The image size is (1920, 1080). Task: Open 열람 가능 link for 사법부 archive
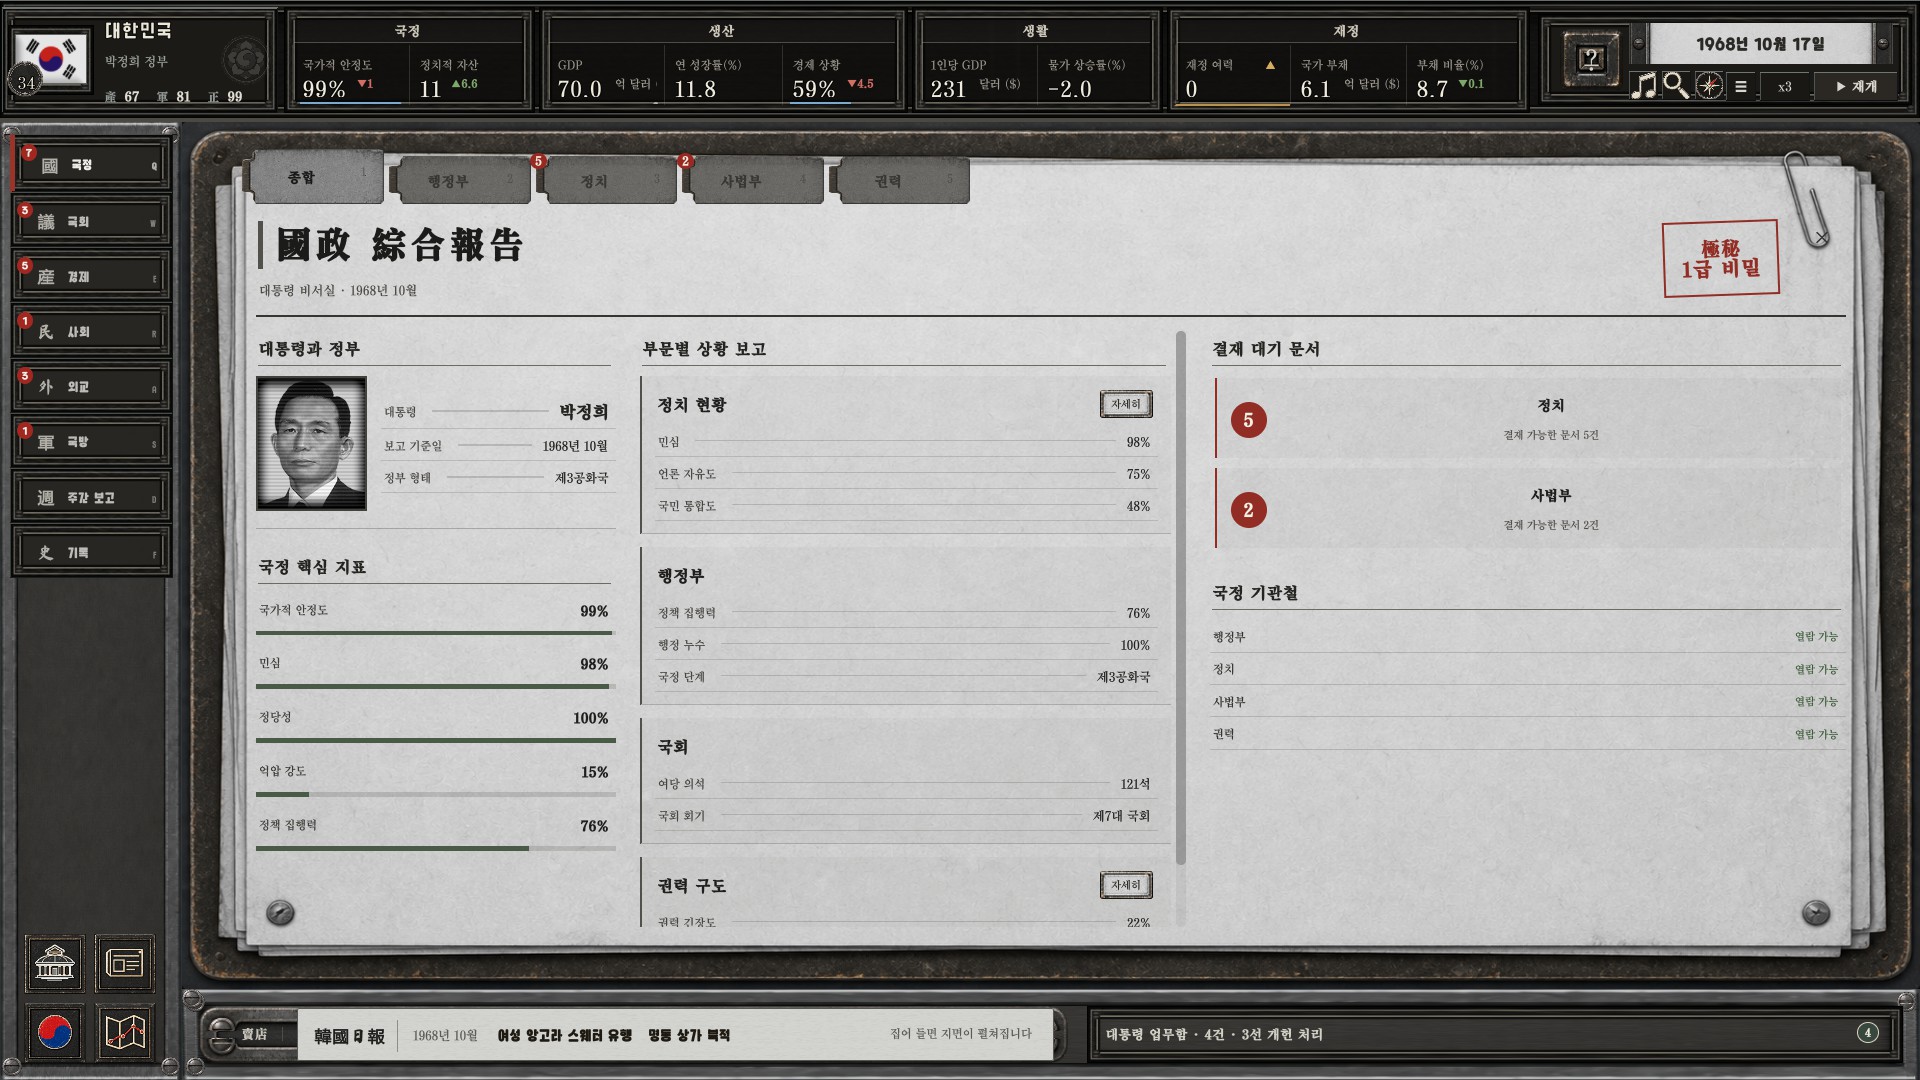tap(1816, 702)
